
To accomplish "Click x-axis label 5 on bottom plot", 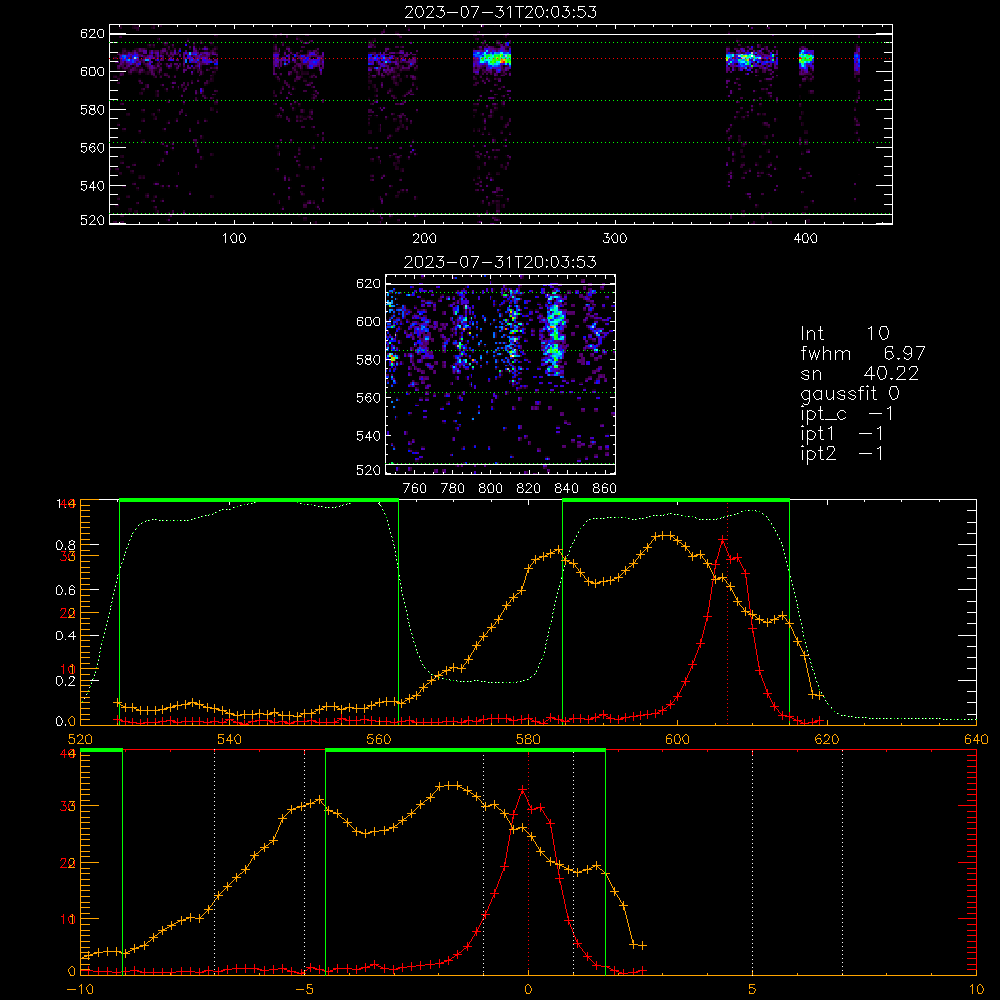I will pyautogui.click(x=753, y=989).
